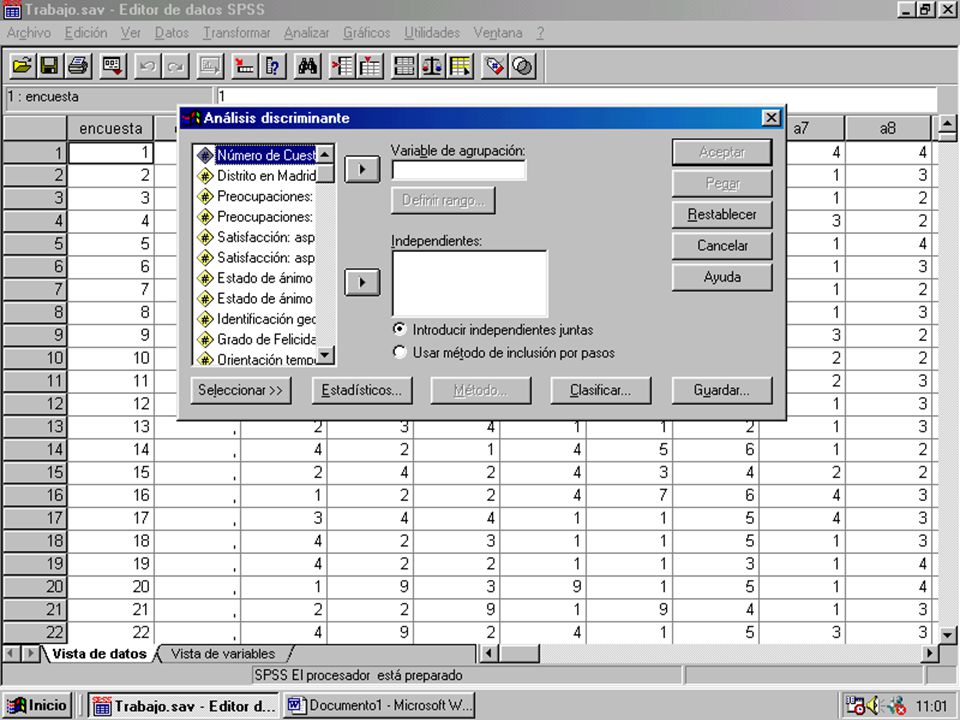Click the Find binoculars toolbar icon
The width and height of the screenshot is (960, 720).
307,66
